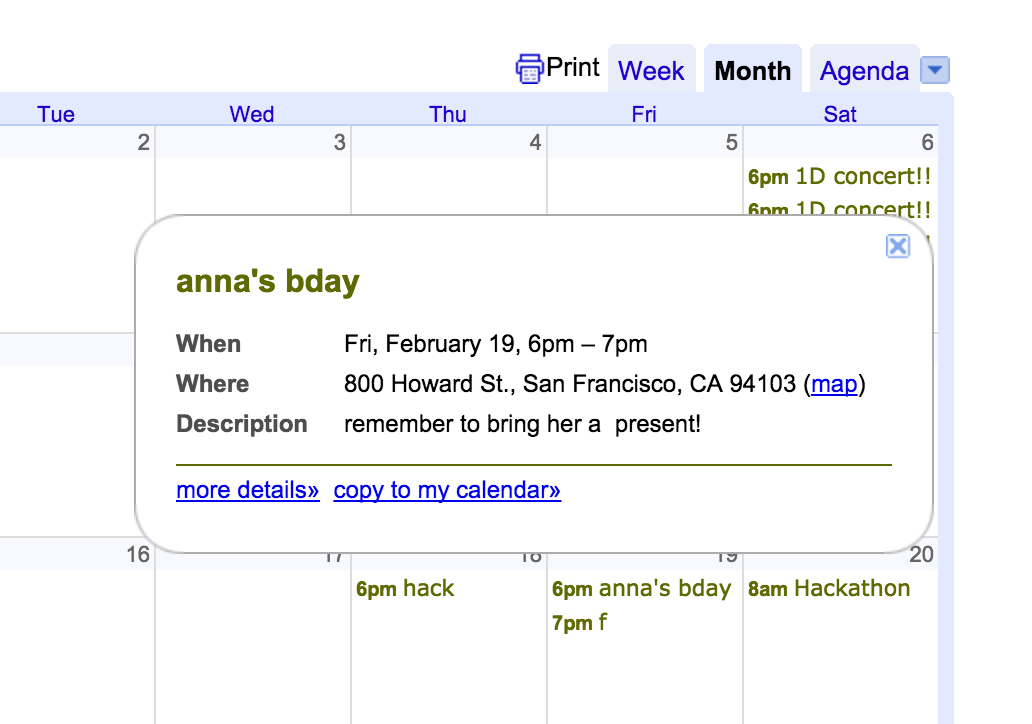Open the 6pm hack event

coord(405,588)
